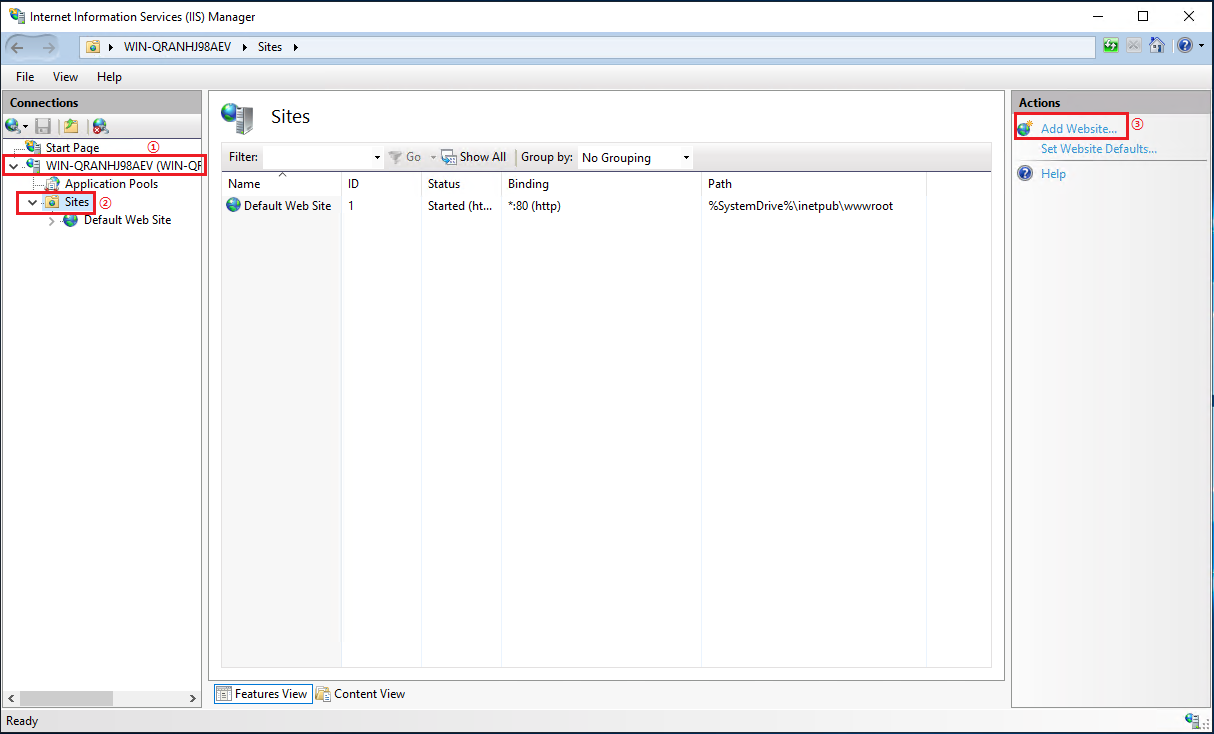Click the Sites folder icon in tree
This screenshot has width=1214, height=734.
pos(52,202)
